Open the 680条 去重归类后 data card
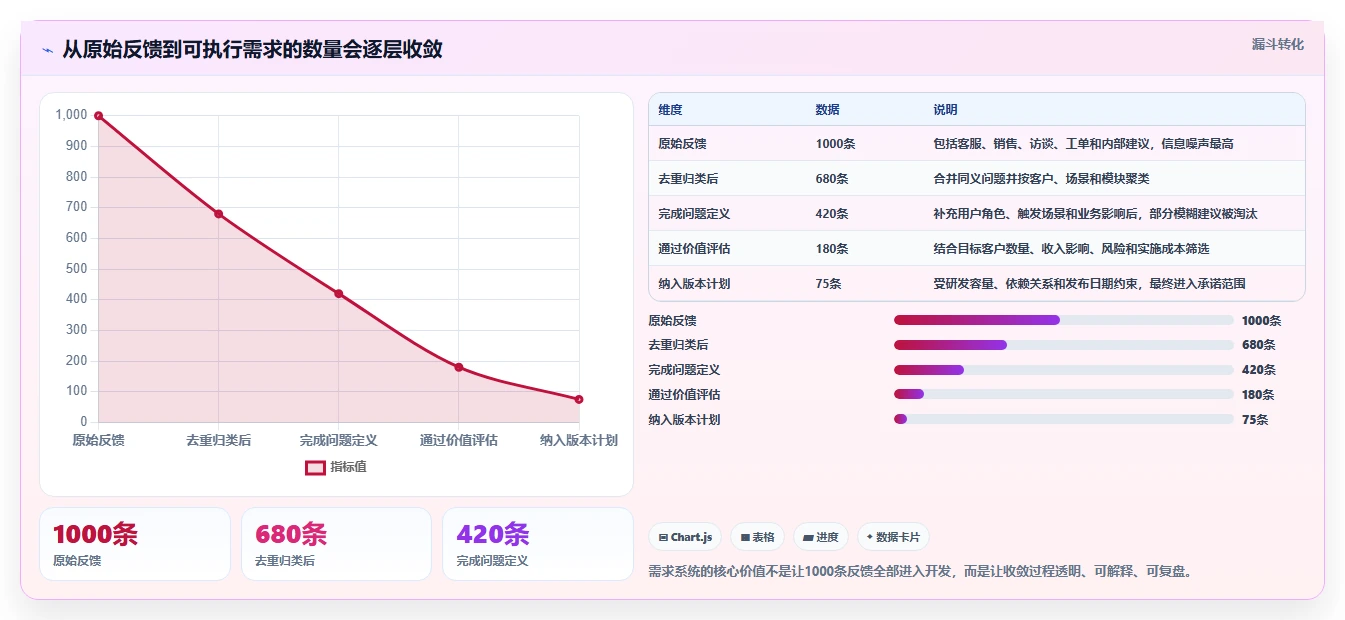Screen dimensions: 1345x620 [x=336, y=544]
